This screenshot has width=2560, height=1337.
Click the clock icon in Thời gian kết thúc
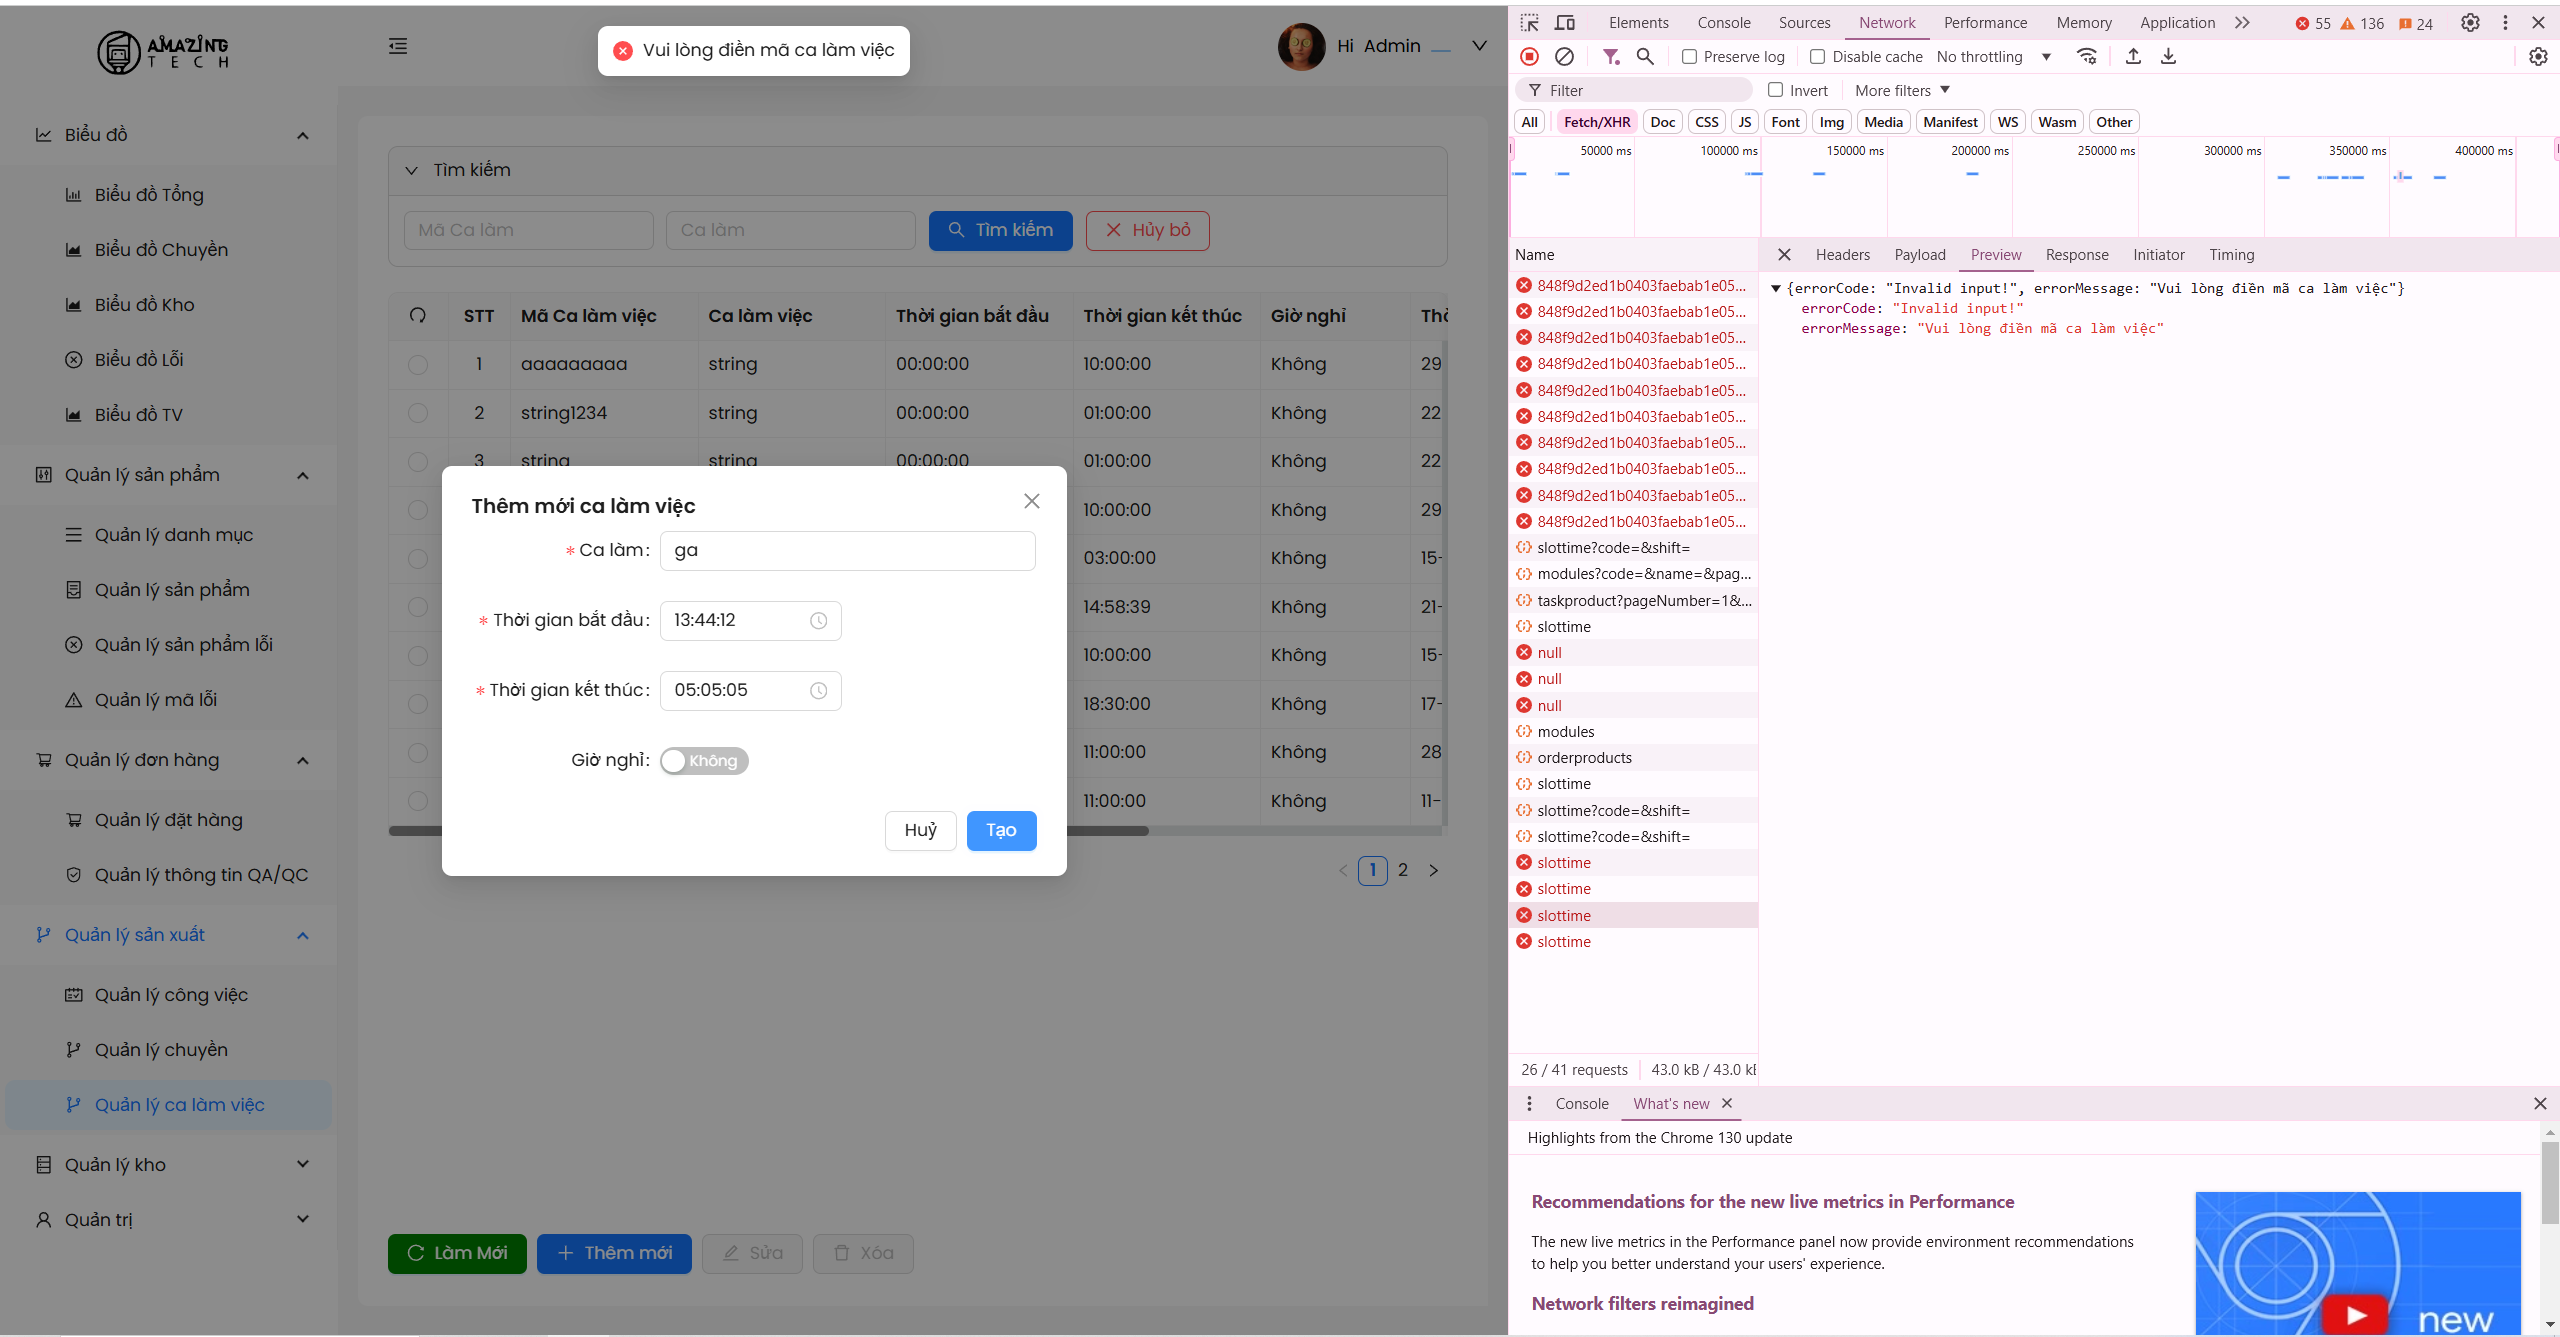[818, 691]
